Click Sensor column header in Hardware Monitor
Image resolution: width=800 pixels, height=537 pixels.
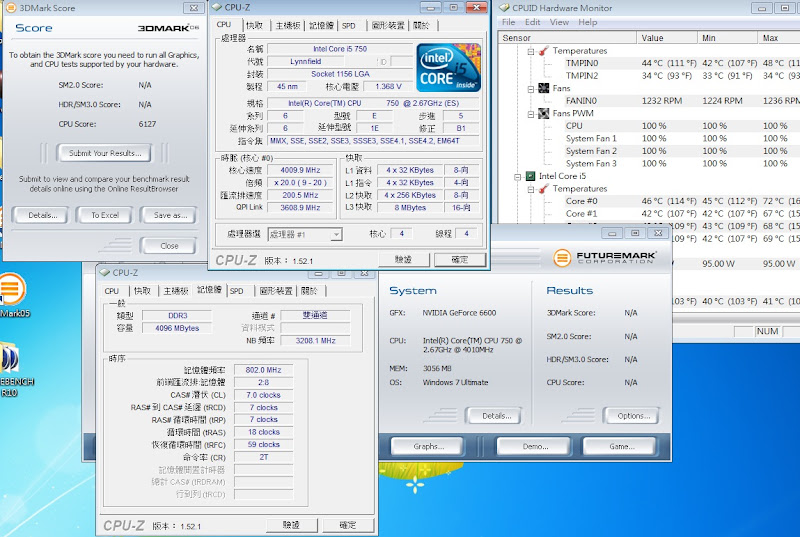point(567,38)
